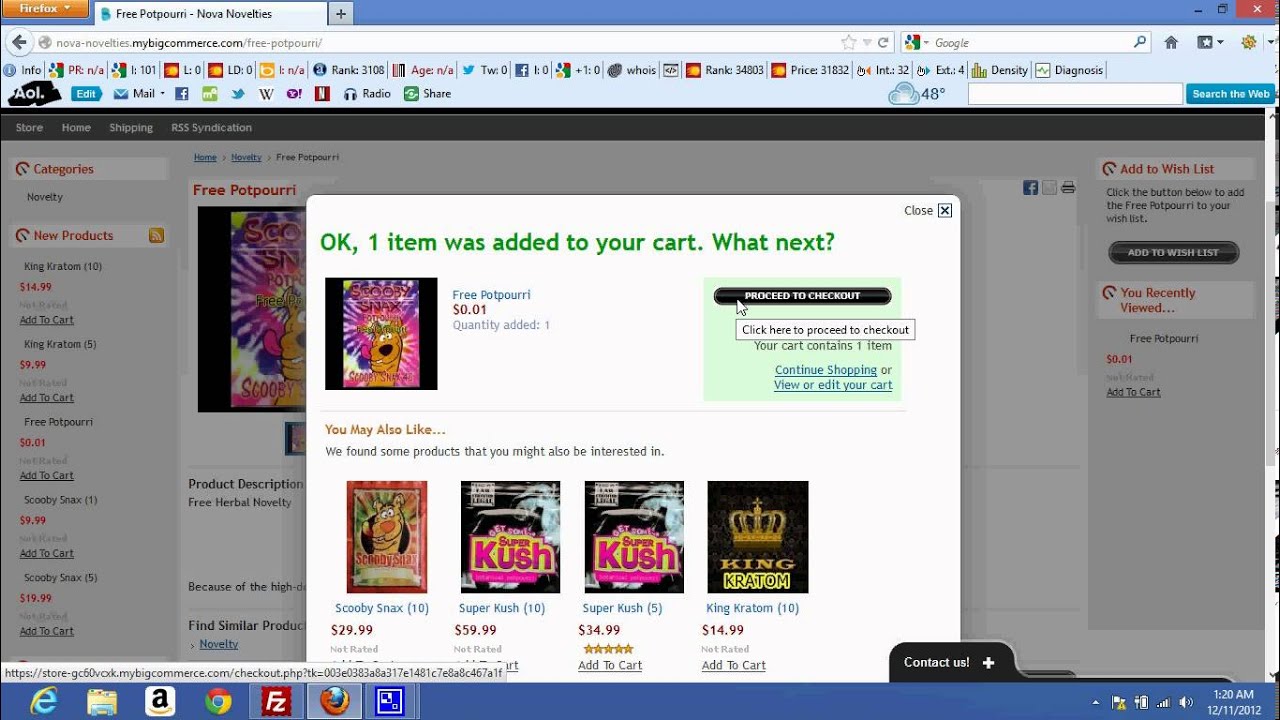Click the Continue Shopping link
1280x720 pixels.
pyautogui.click(x=826, y=370)
